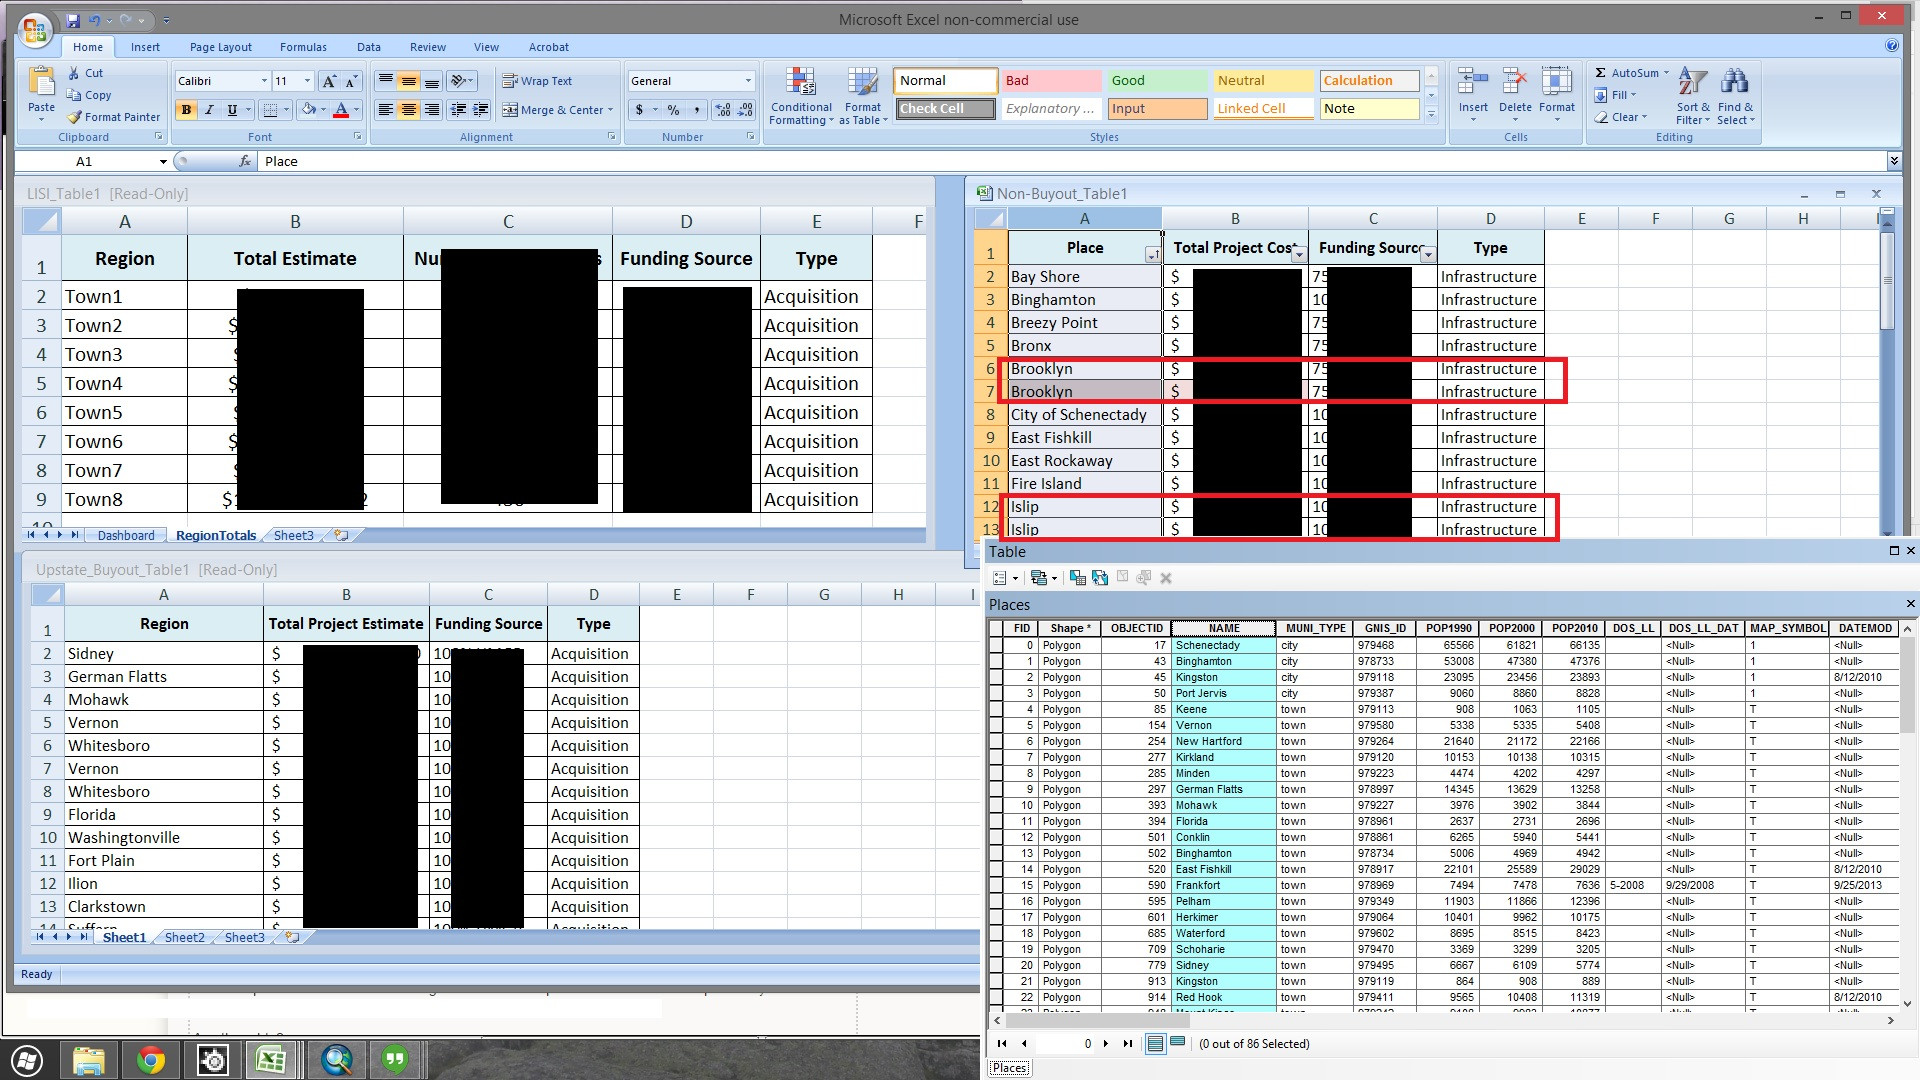
Task: Open the General number format dropdown
Action: click(x=747, y=81)
